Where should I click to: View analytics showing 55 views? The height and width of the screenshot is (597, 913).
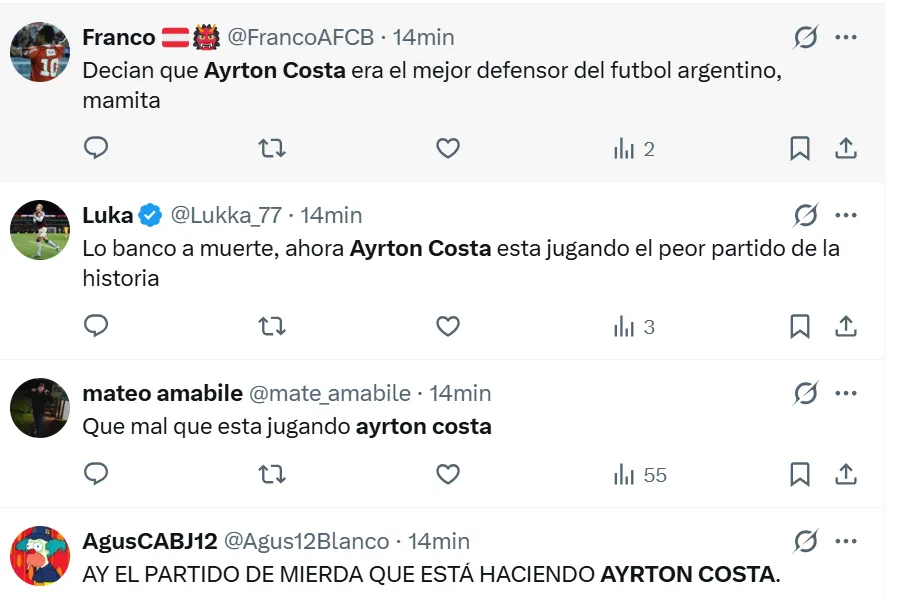pyautogui.click(x=640, y=474)
